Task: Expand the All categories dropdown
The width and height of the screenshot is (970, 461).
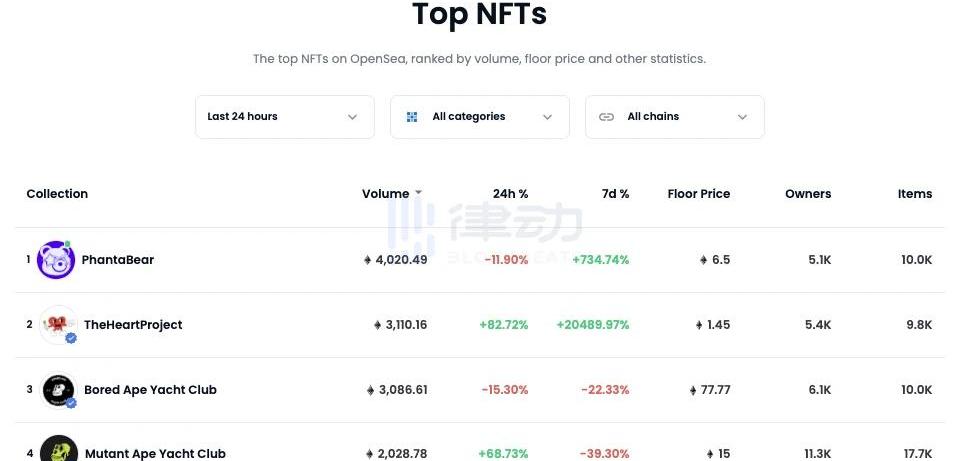Action: click(480, 117)
